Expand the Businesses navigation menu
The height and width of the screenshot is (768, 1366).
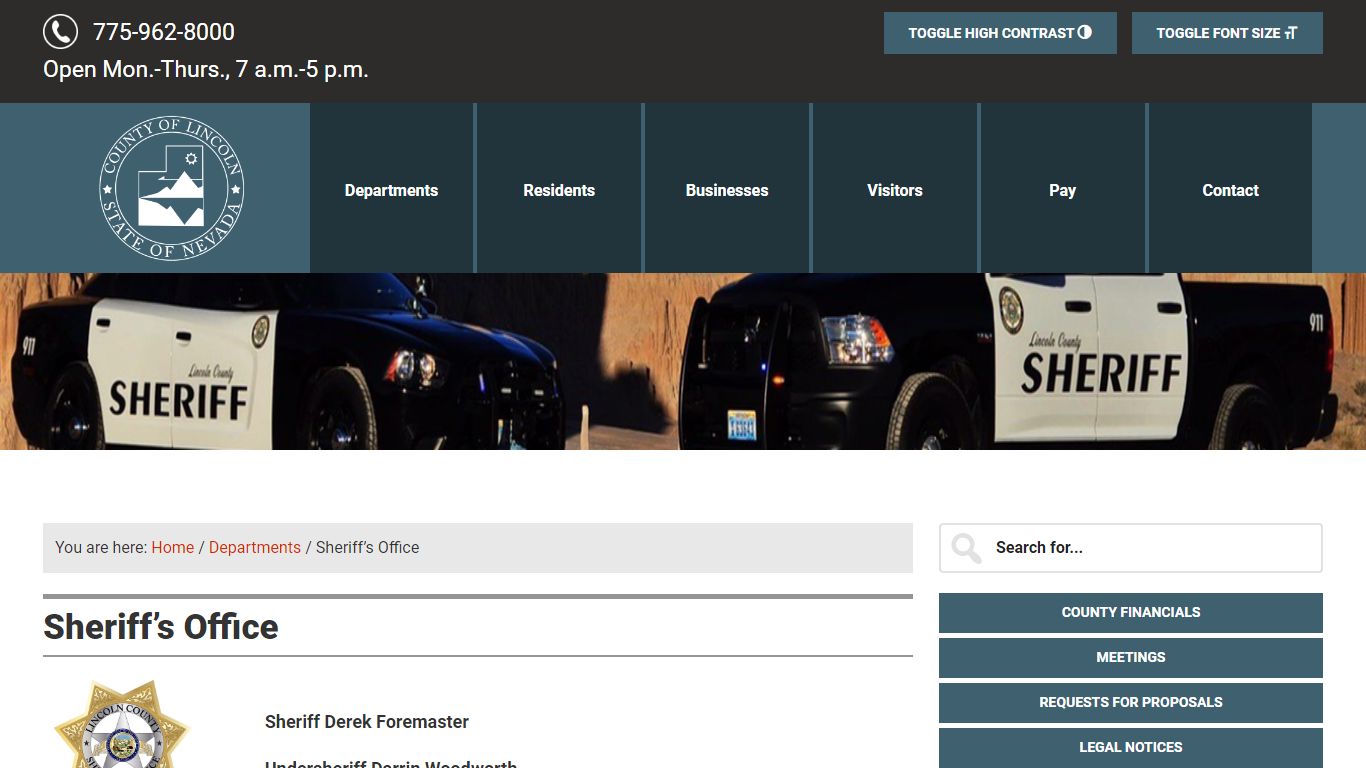[727, 190]
